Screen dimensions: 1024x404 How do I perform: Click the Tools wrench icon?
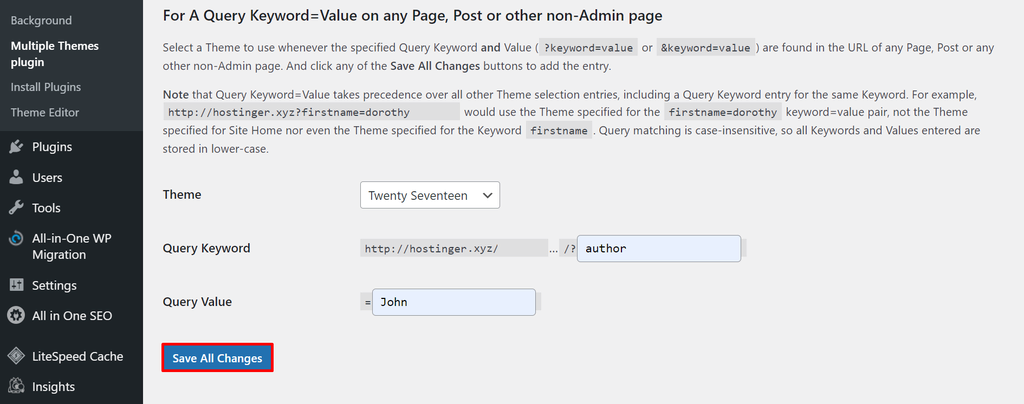click(x=16, y=208)
